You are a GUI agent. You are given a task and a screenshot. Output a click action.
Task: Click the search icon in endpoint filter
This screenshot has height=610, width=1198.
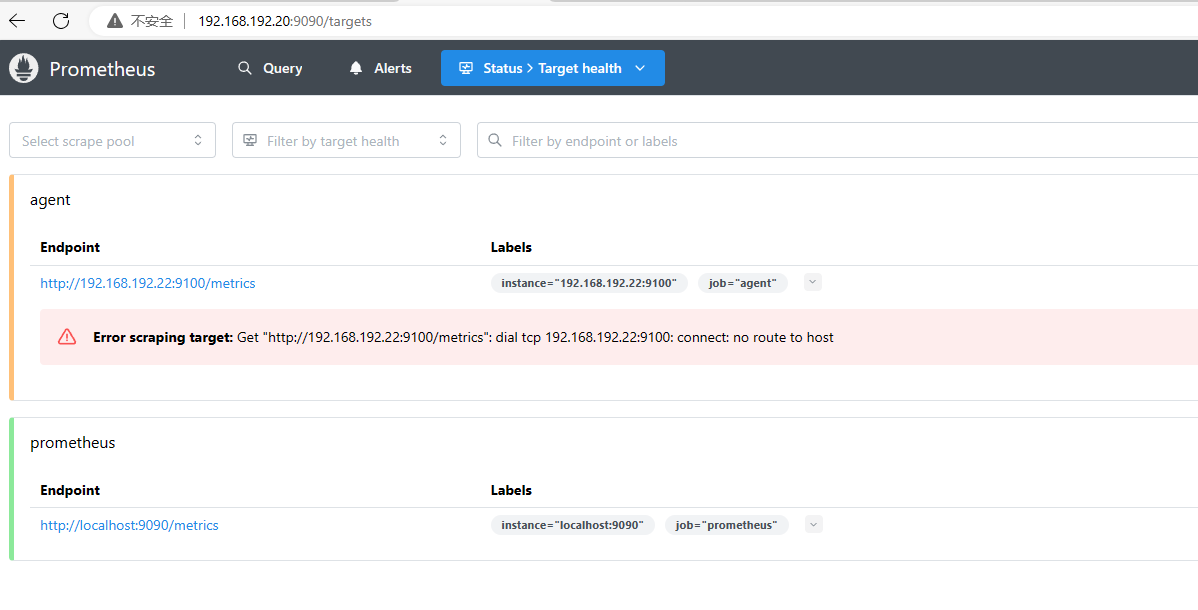[x=495, y=141]
